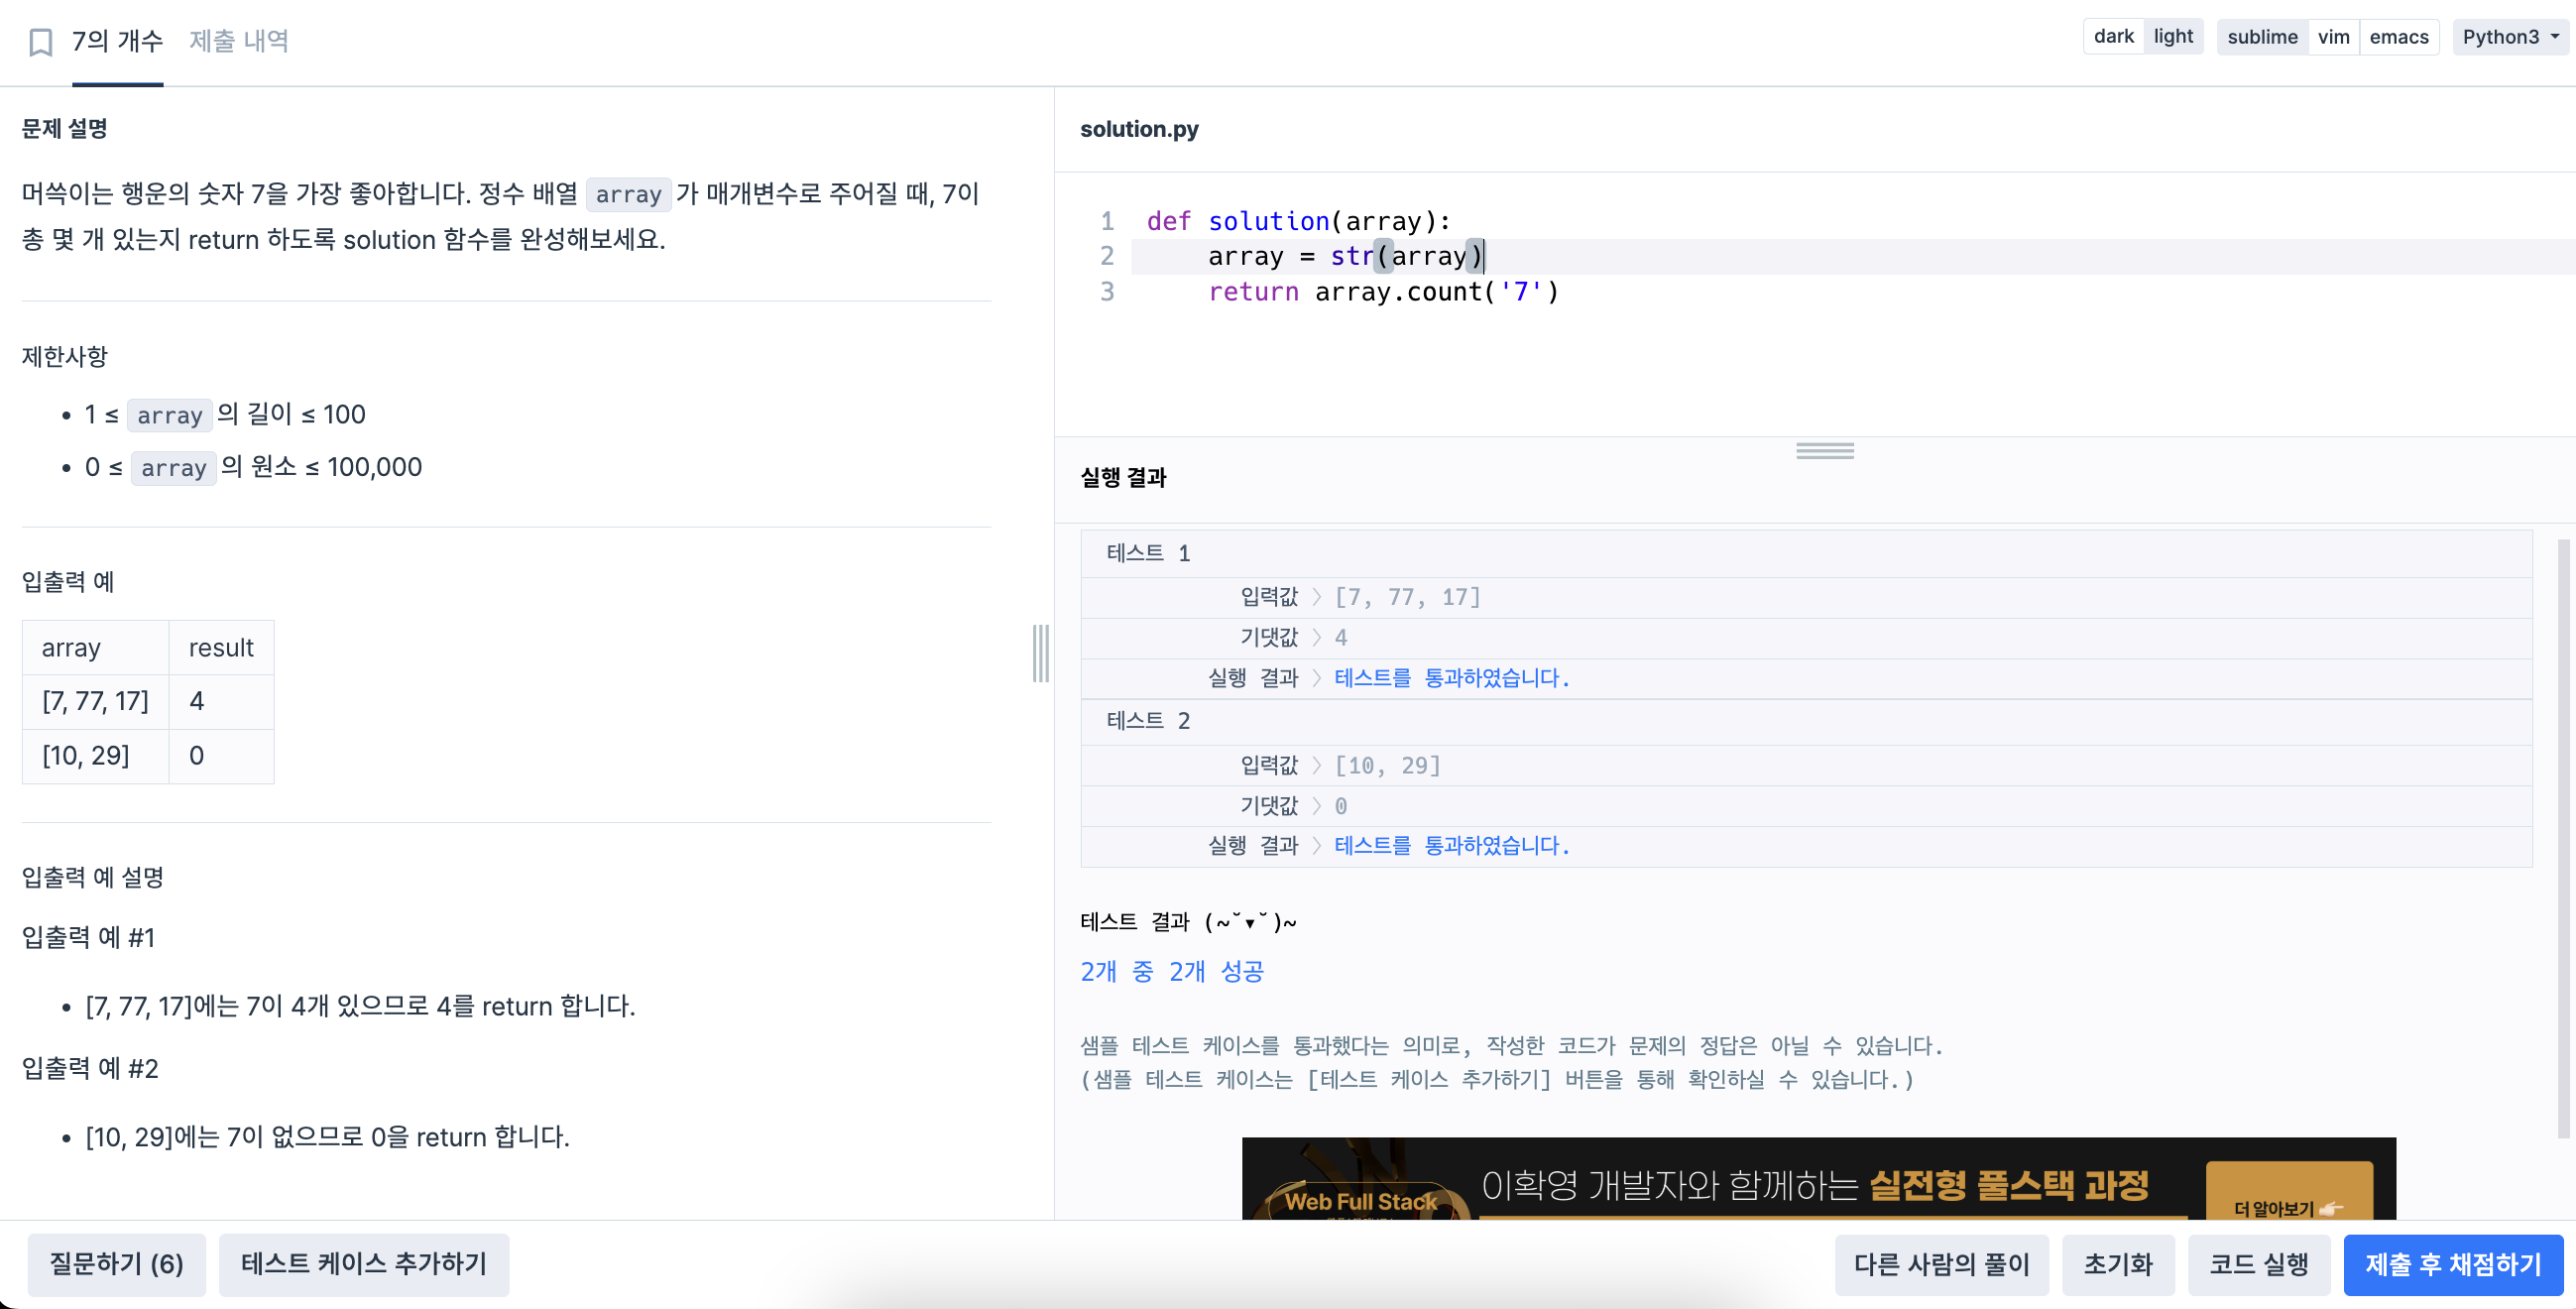The width and height of the screenshot is (2576, 1309).
Task: Click the 입출력 예 #2 label
Action: (x=90, y=1069)
